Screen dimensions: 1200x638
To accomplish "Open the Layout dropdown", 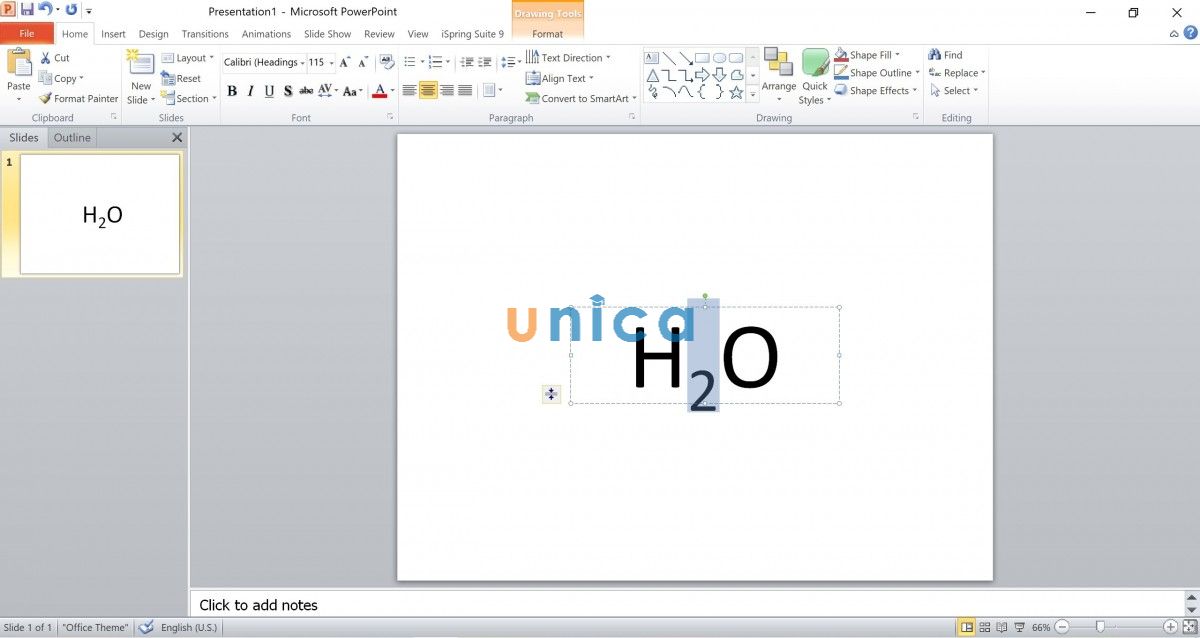I will coord(188,57).
